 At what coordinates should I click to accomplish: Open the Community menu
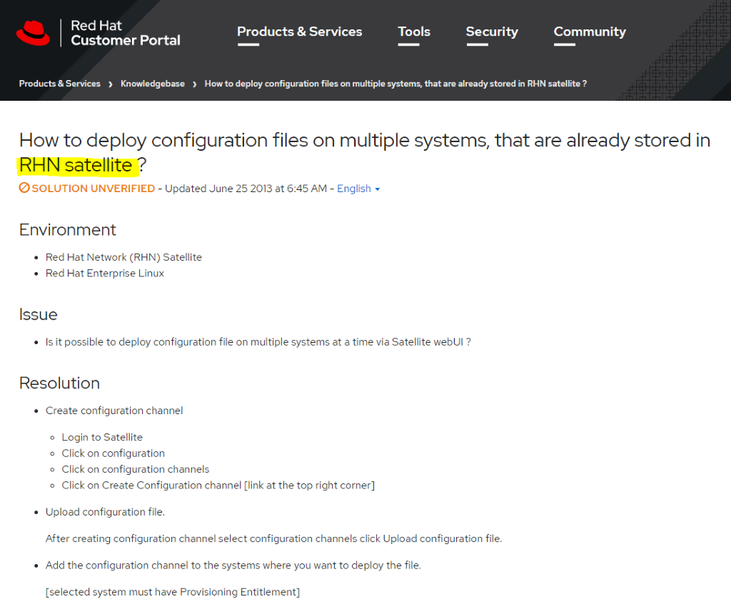[x=590, y=32]
